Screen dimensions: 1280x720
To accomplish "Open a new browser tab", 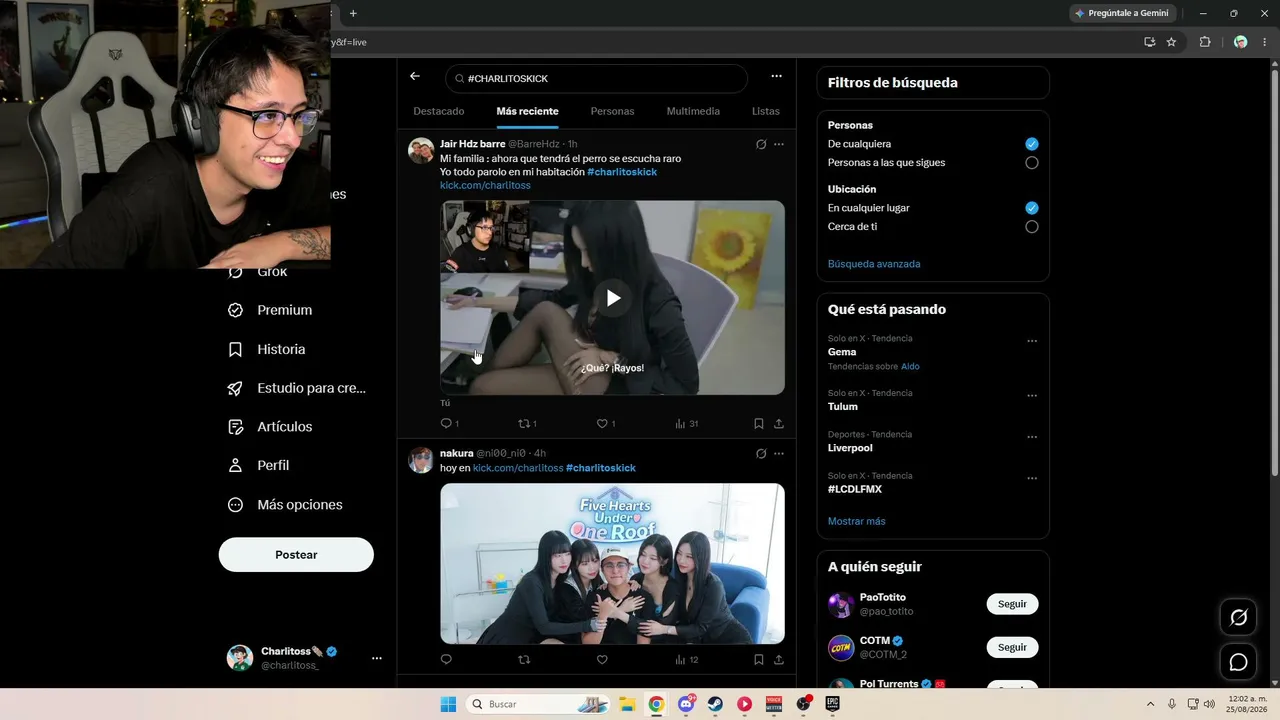I will [x=353, y=13].
